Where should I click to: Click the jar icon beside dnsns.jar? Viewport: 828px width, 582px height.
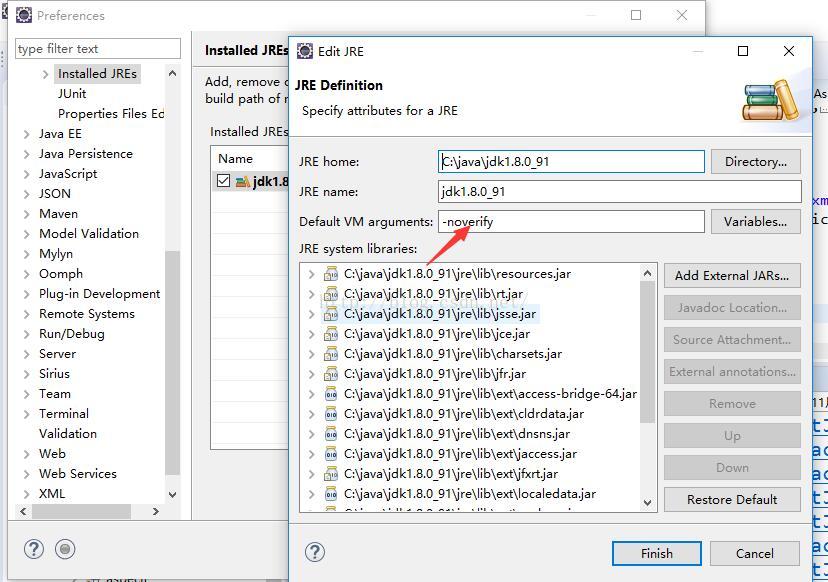(331, 435)
